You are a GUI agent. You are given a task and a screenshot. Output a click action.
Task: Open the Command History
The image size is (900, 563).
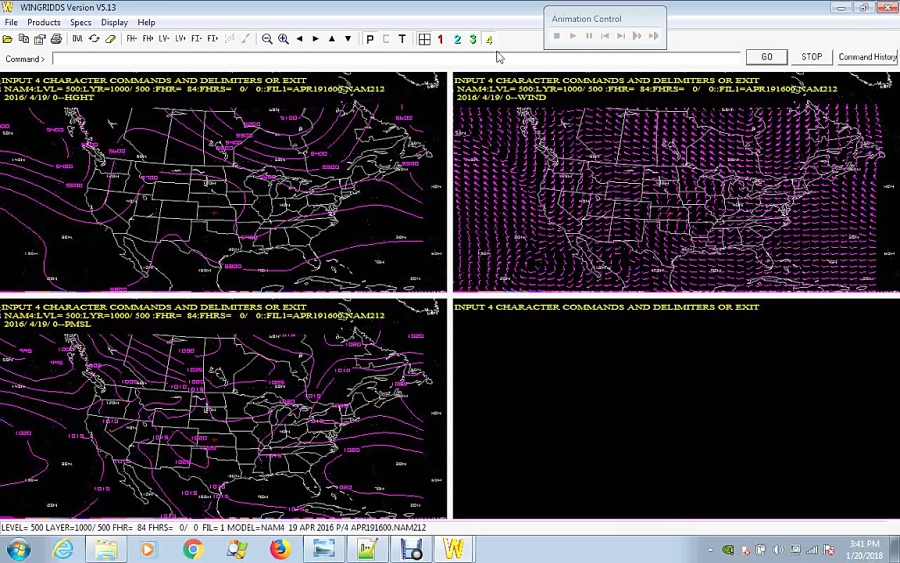click(867, 57)
